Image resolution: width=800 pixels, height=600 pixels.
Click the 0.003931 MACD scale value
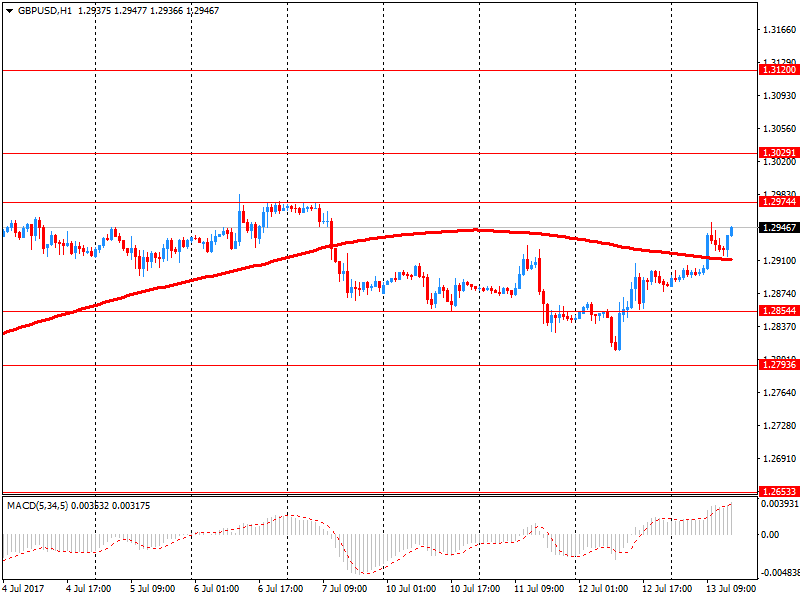(x=780, y=504)
